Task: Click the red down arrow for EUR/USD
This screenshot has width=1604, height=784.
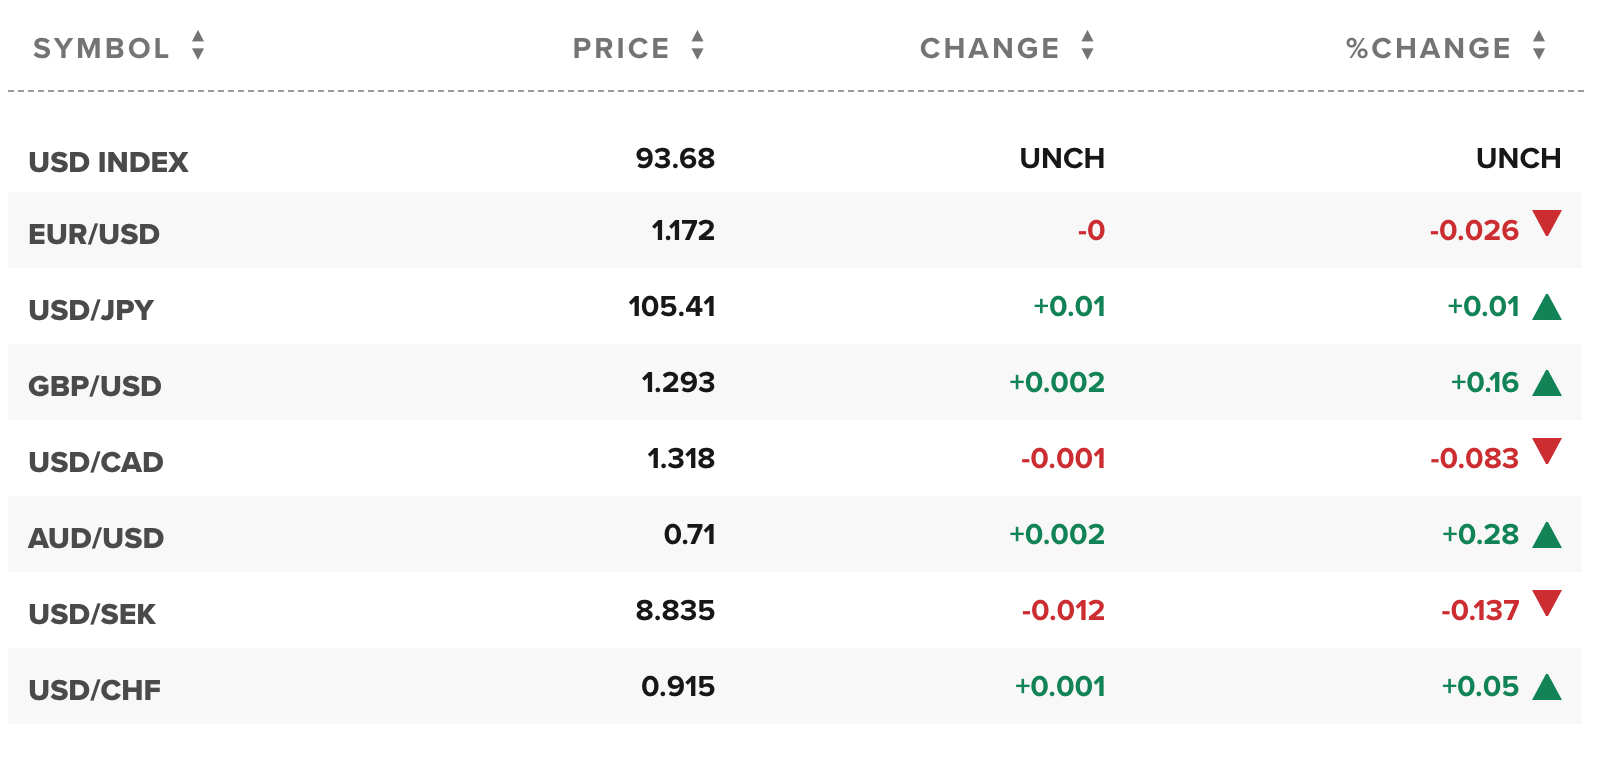Action: coord(1546,223)
